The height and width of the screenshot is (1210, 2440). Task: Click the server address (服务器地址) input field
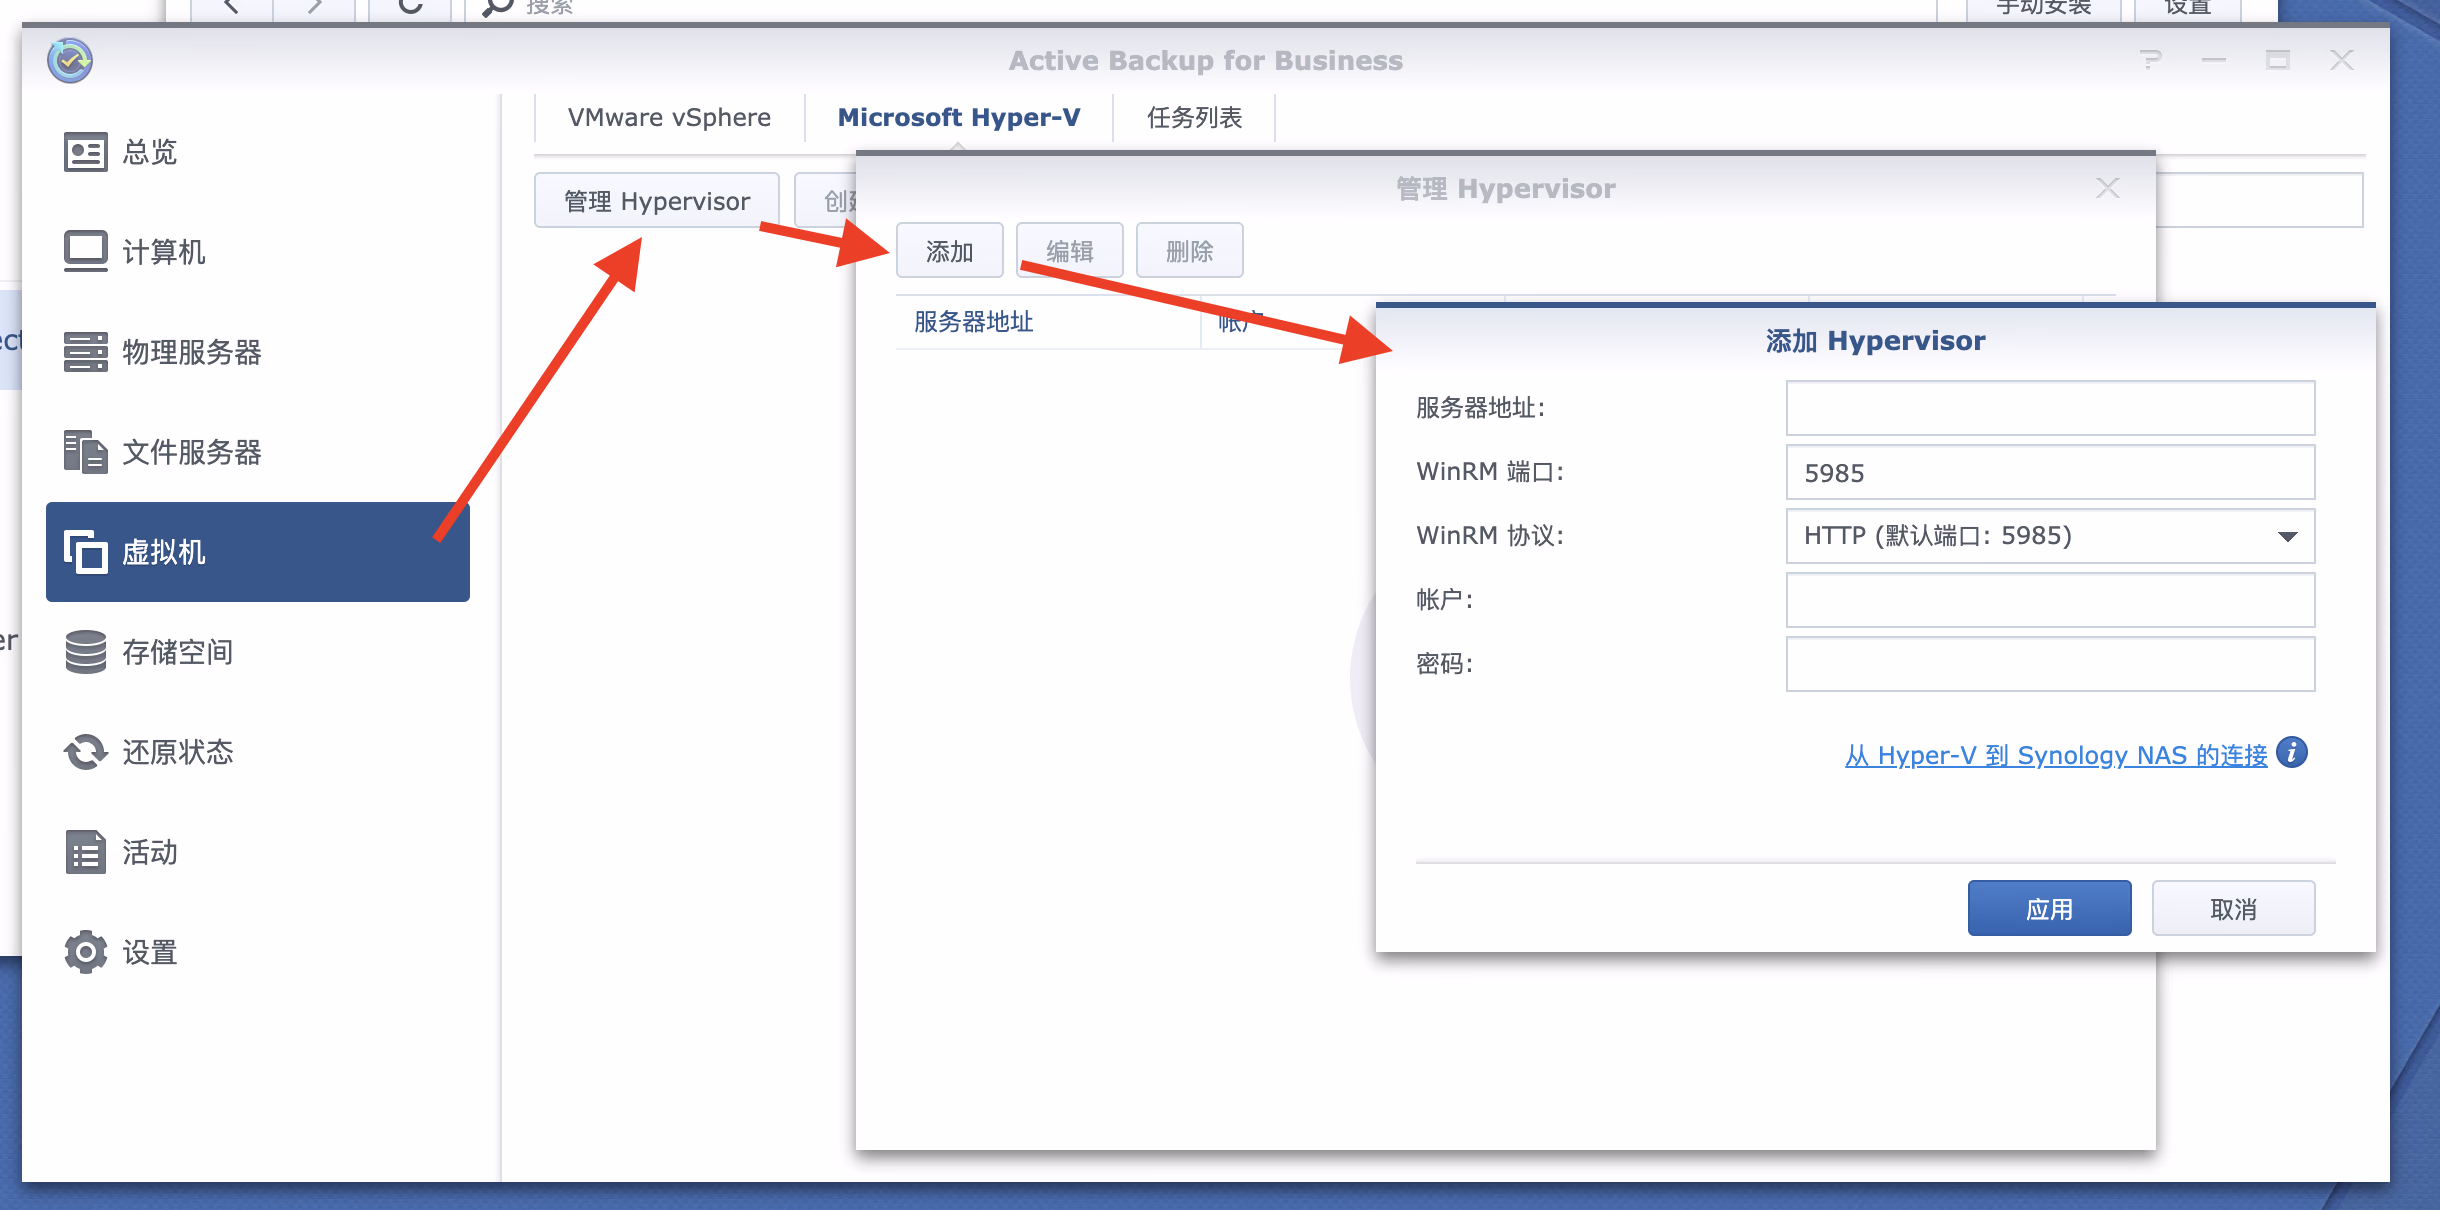click(2050, 408)
